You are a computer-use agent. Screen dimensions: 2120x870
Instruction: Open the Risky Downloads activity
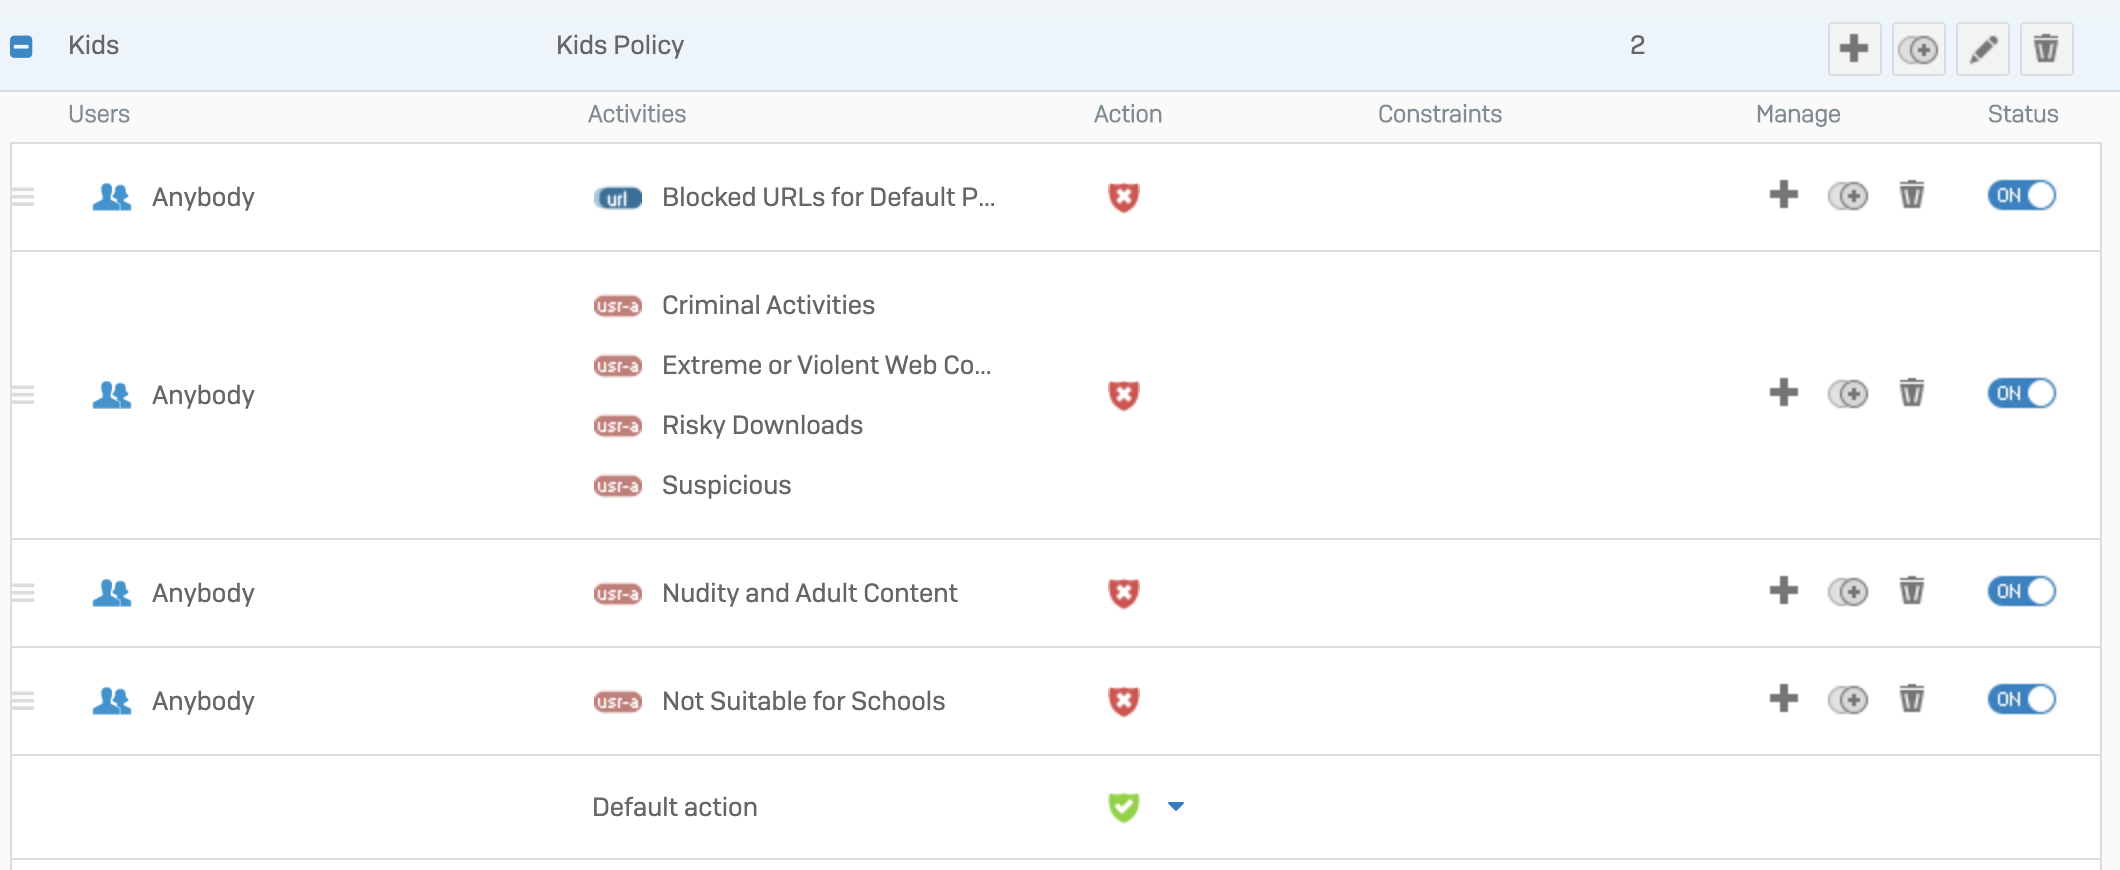click(761, 425)
